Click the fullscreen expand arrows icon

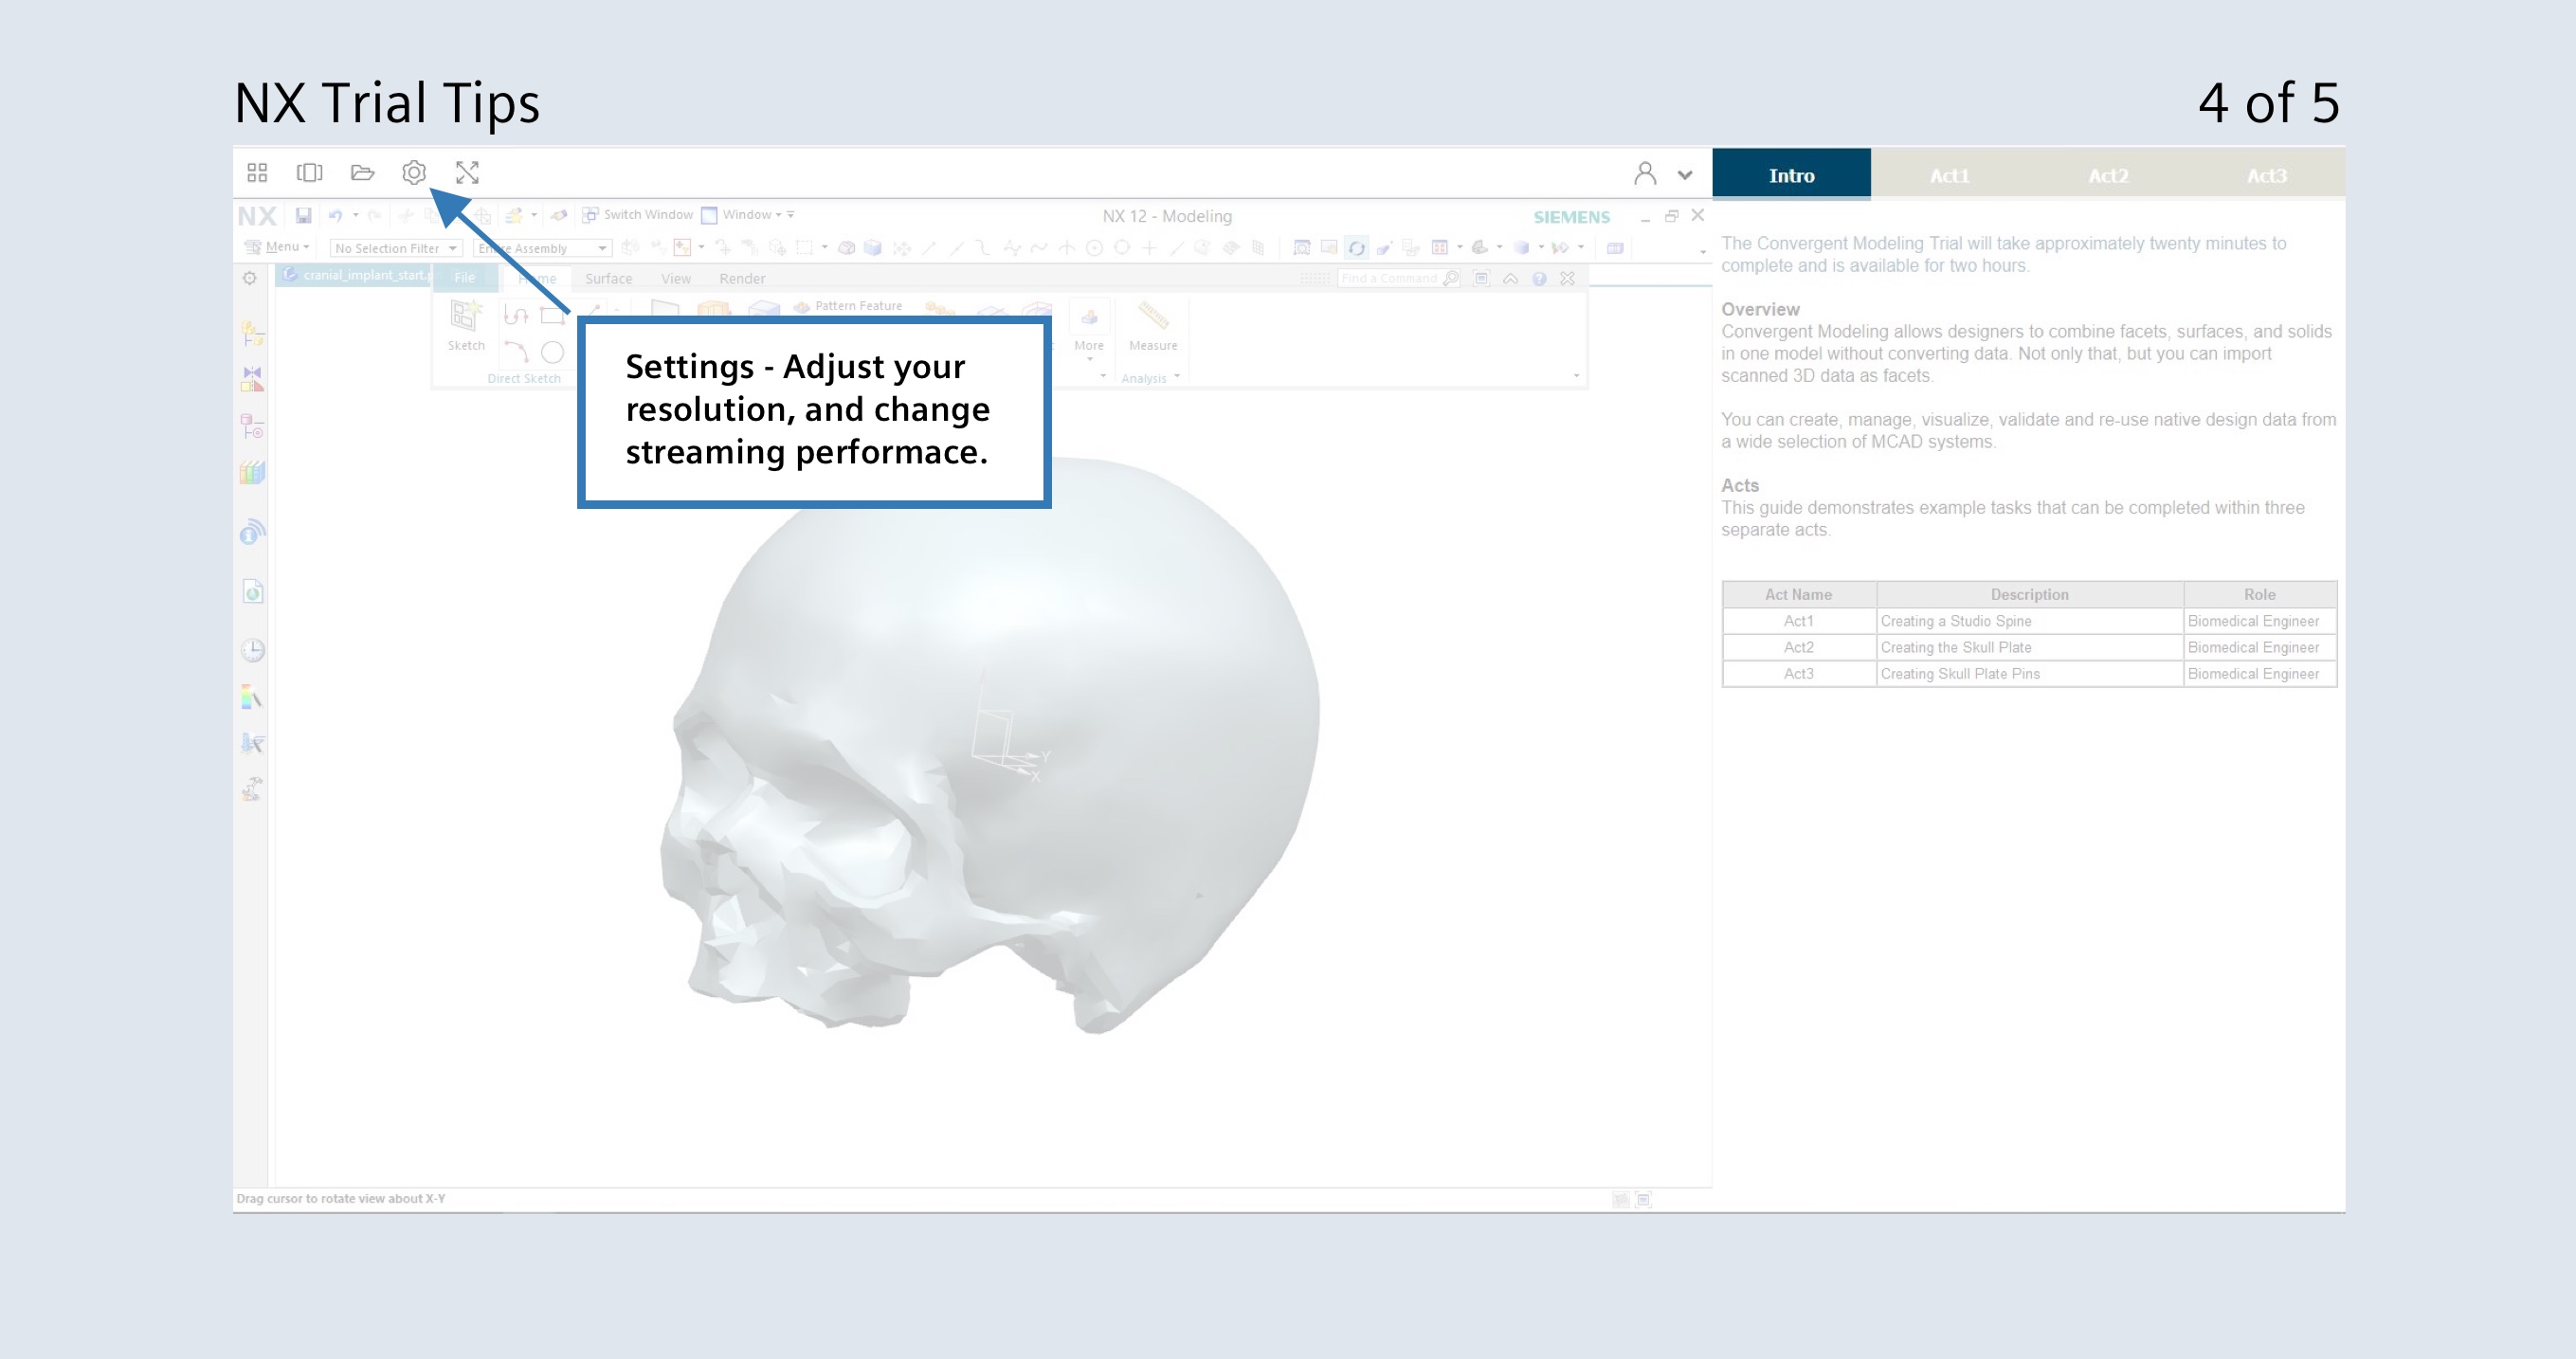click(467, 173)
